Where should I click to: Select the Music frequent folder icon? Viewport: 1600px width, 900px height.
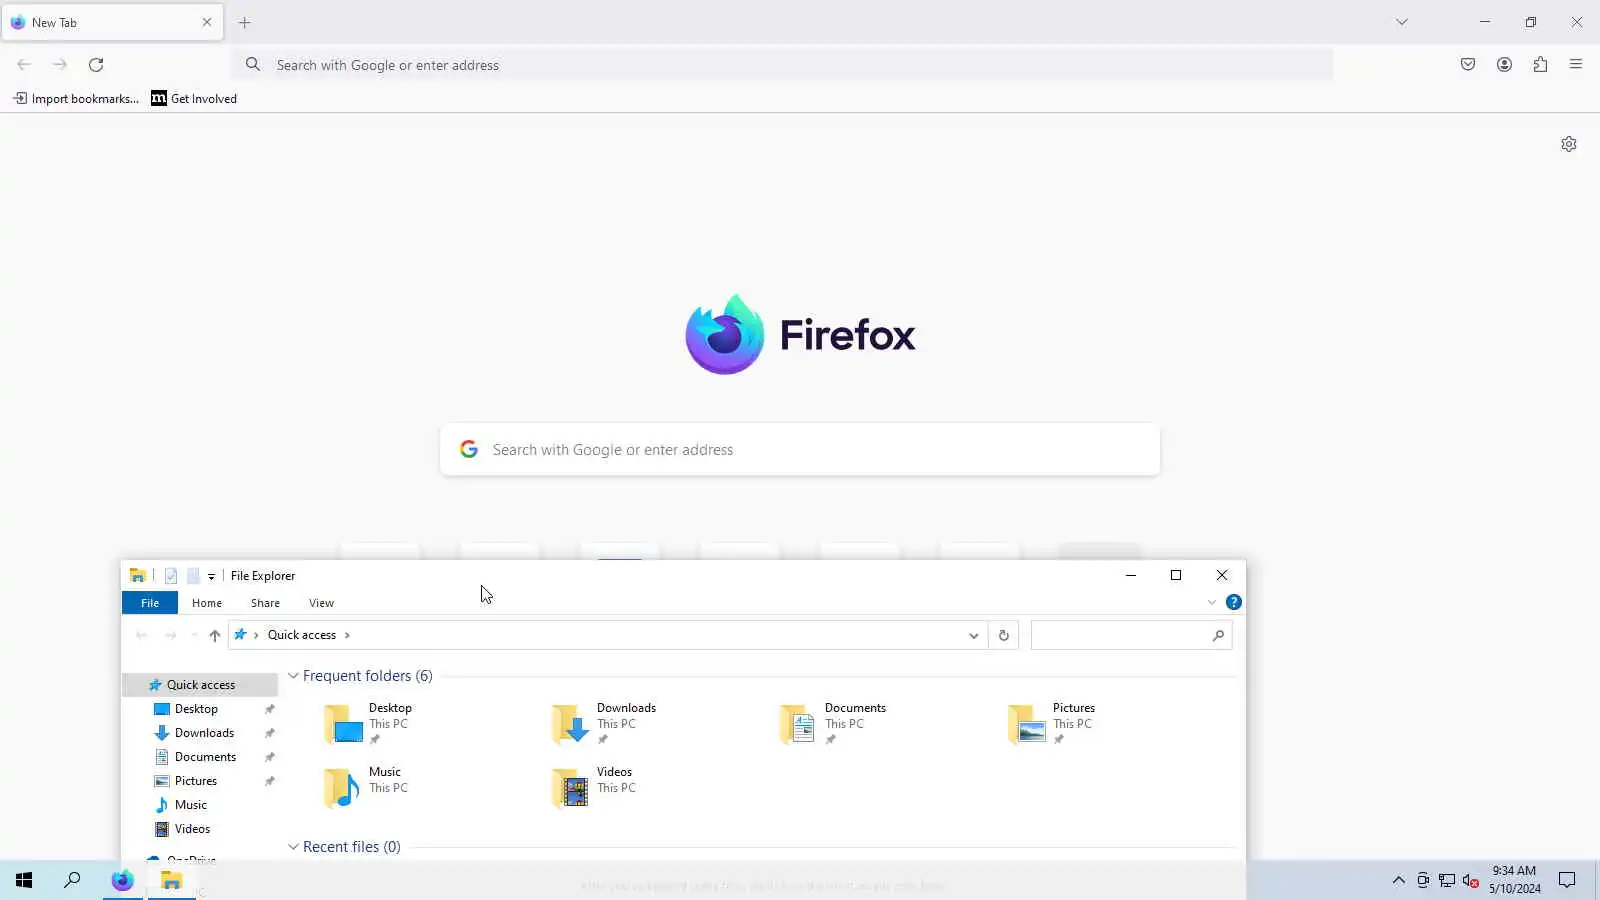coord(342,788)
